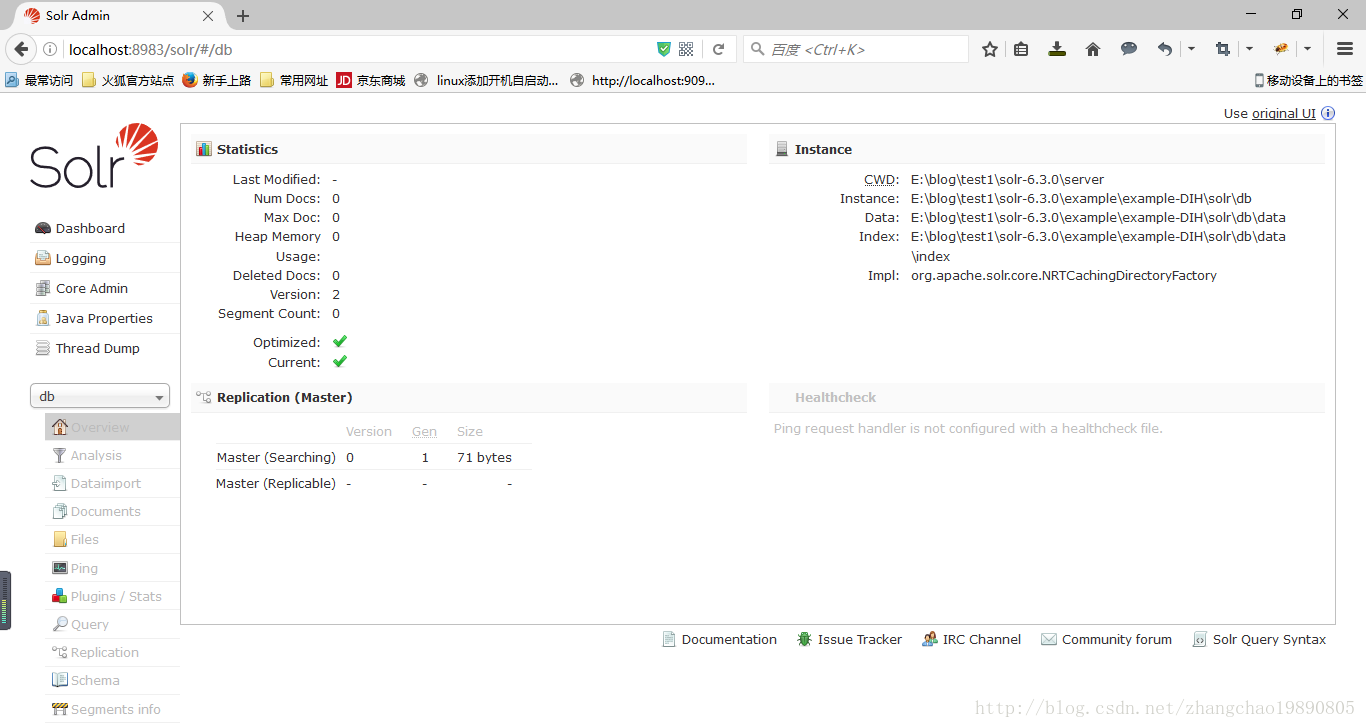Open Plugins / Stats page
Viewport: 1366px width, 728px height.
click(115, 596)
